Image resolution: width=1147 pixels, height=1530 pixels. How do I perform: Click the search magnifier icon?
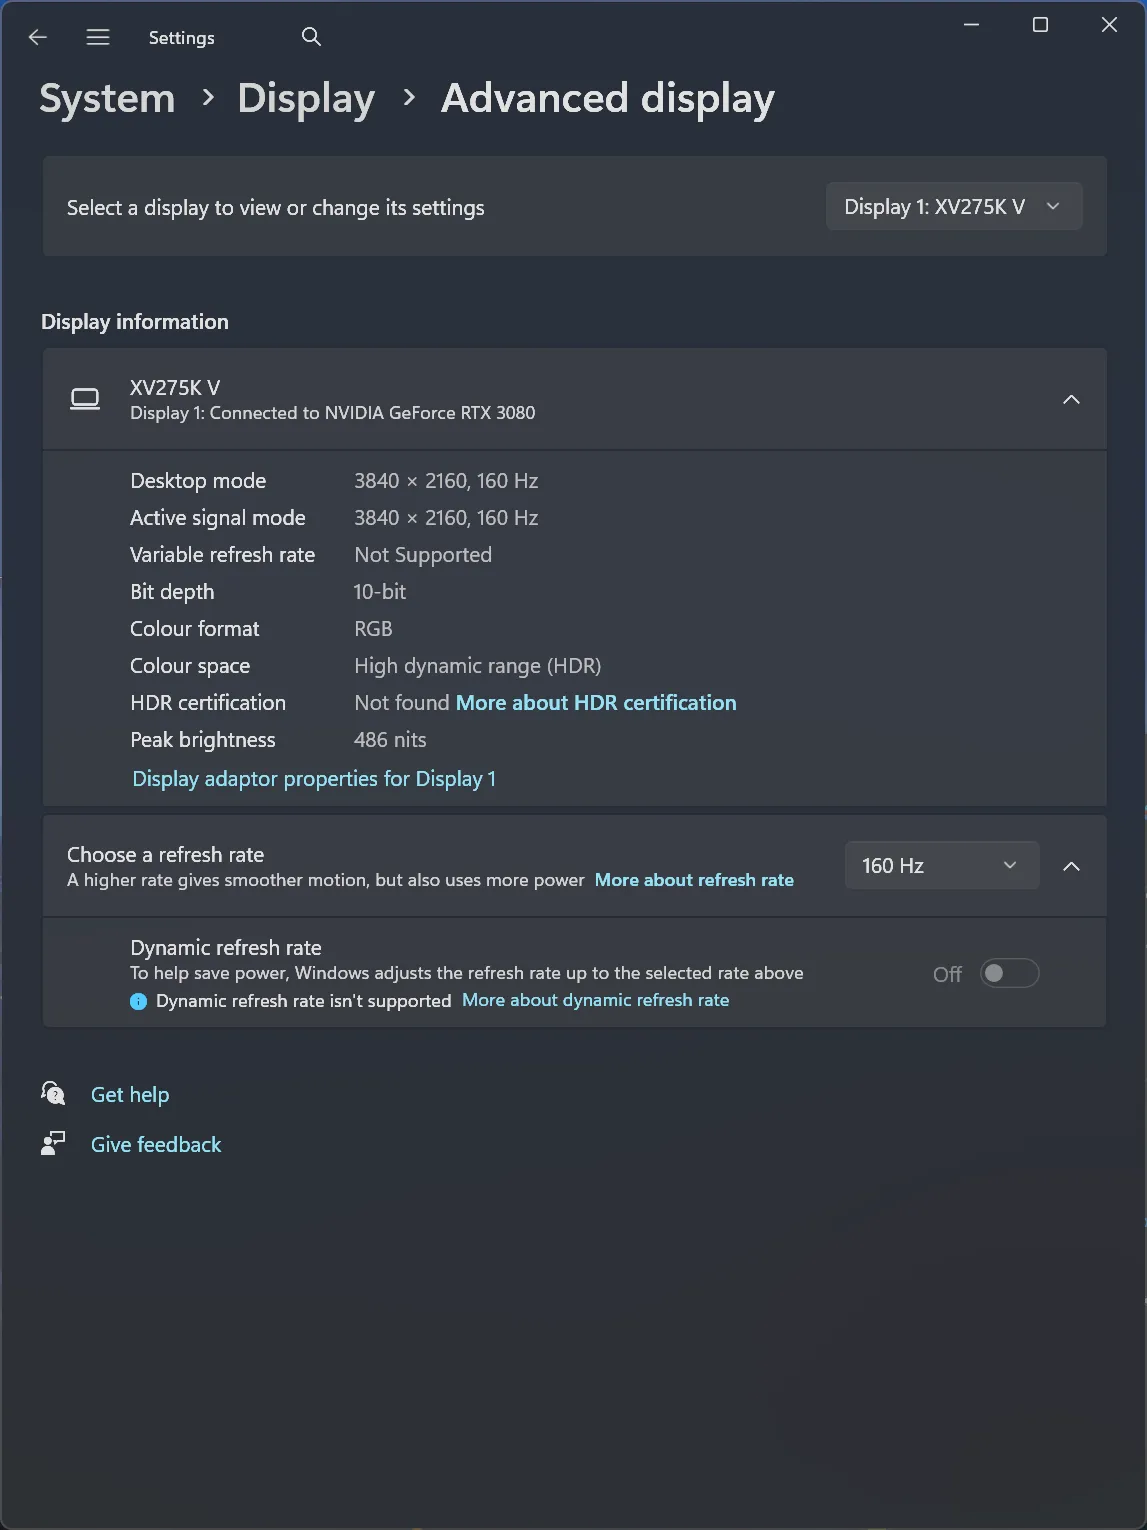[311, 37]
